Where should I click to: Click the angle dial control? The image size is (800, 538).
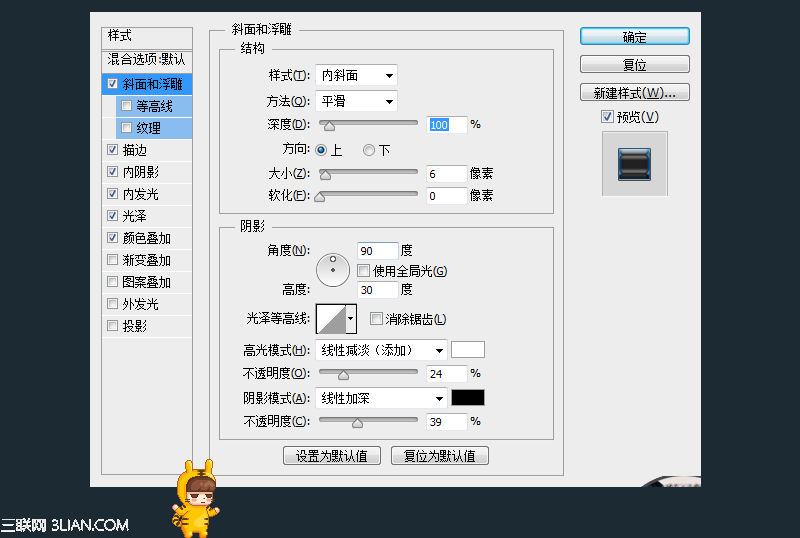click(333, 270)
